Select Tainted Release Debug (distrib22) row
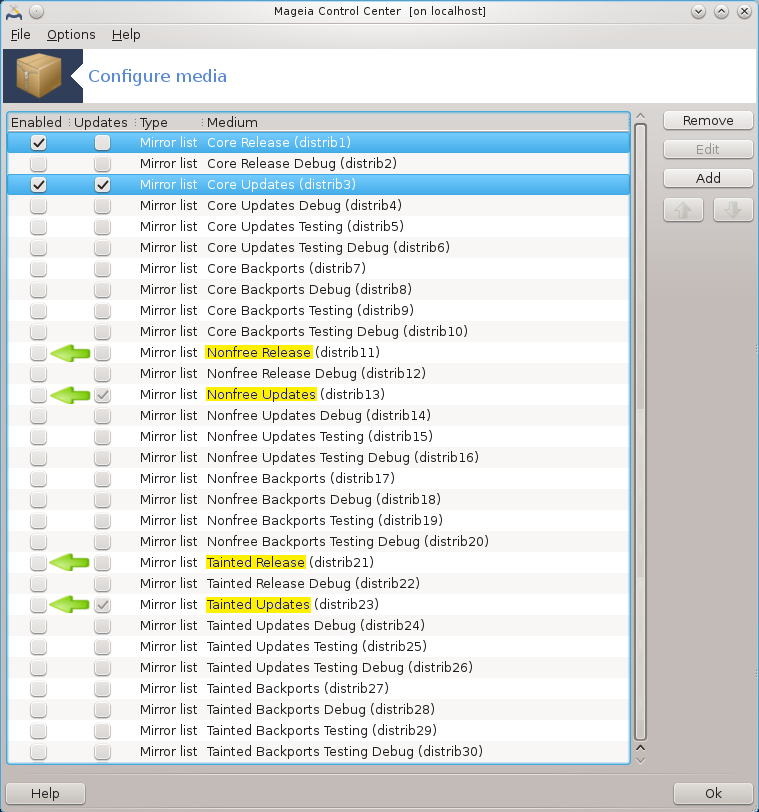759x812 pixels. (318, 584)
